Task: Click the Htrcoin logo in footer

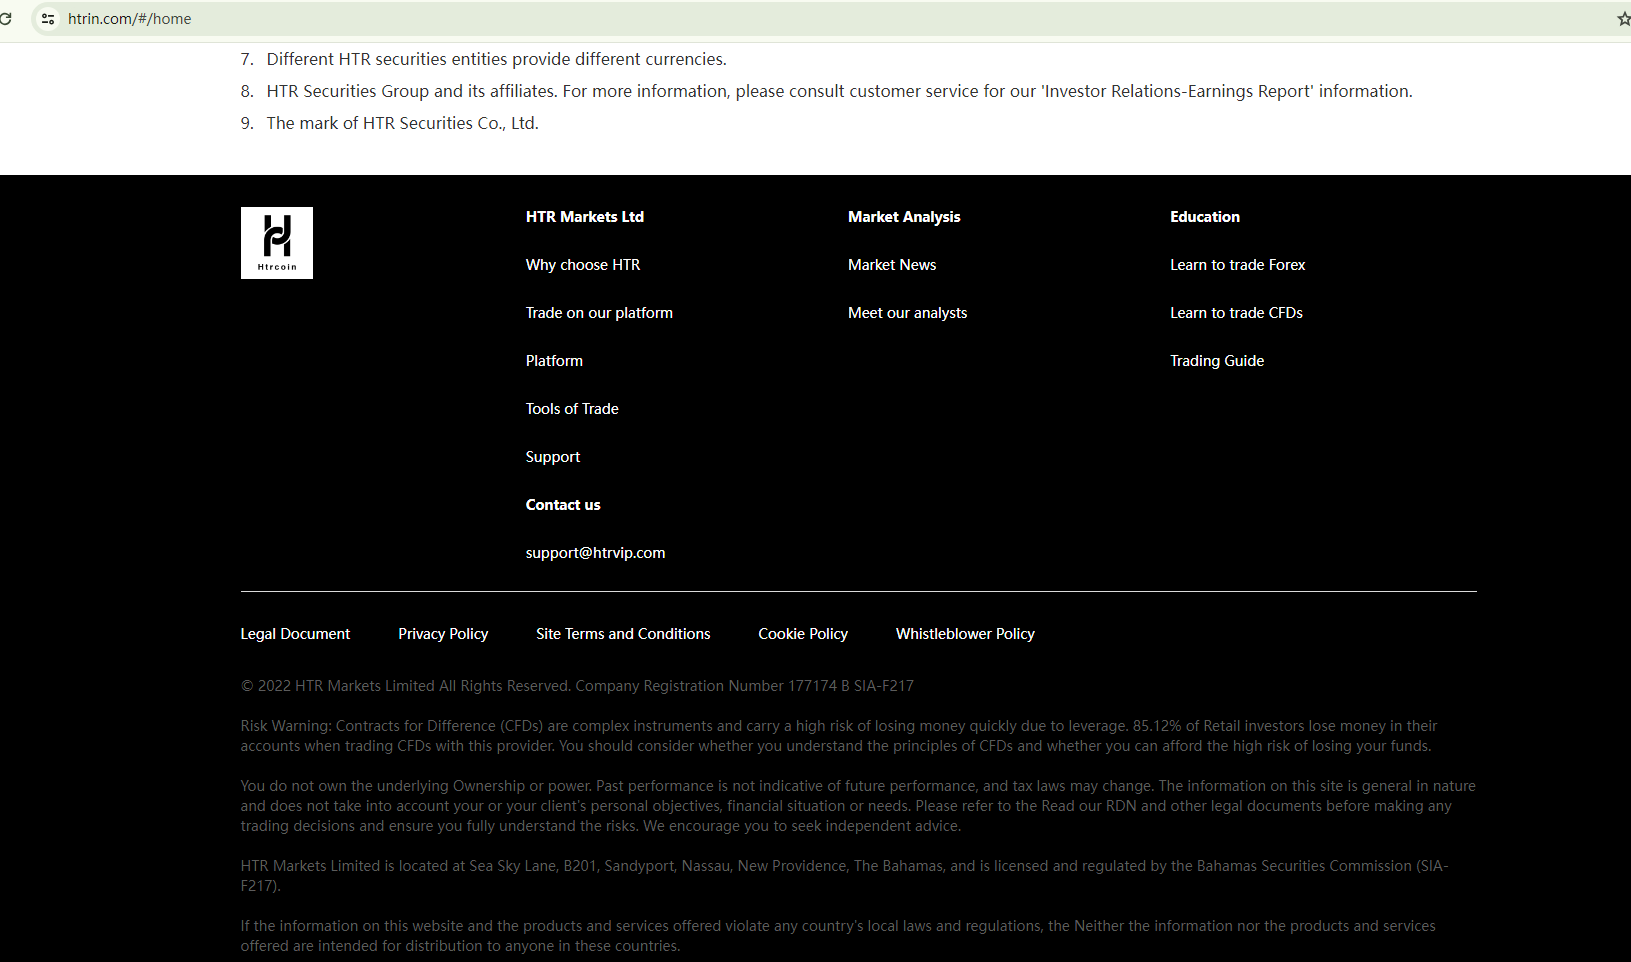Action: point(276,243)
